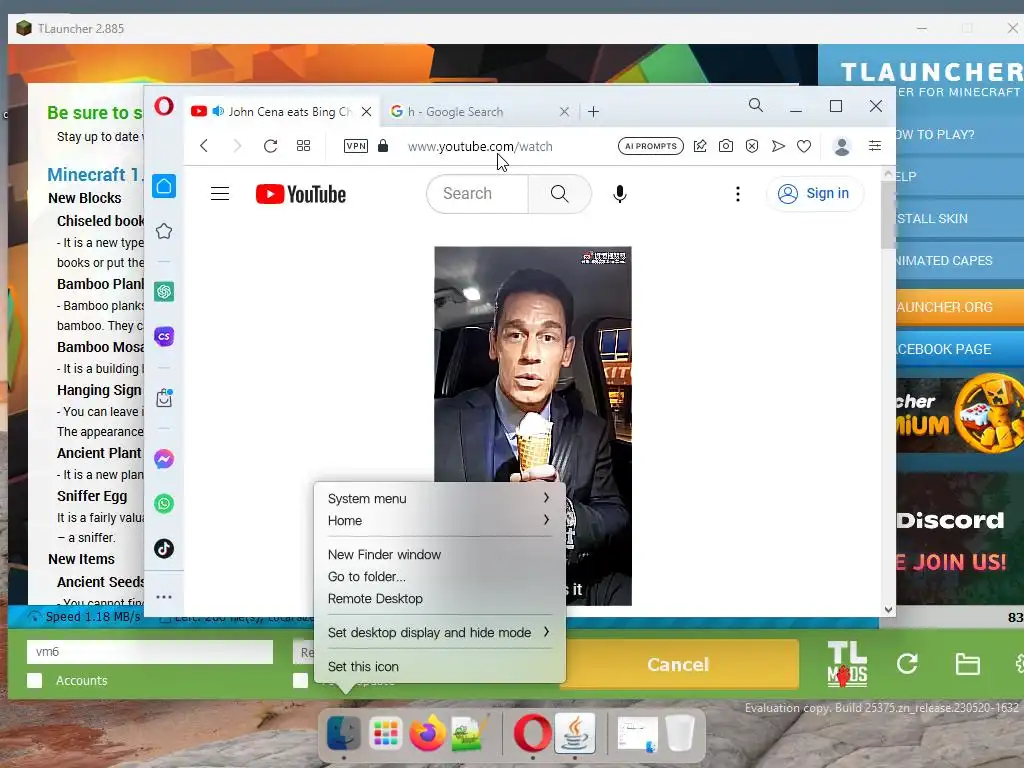Open Opera from the dock
Screen dimensions: 1024x768
(532, 733)
